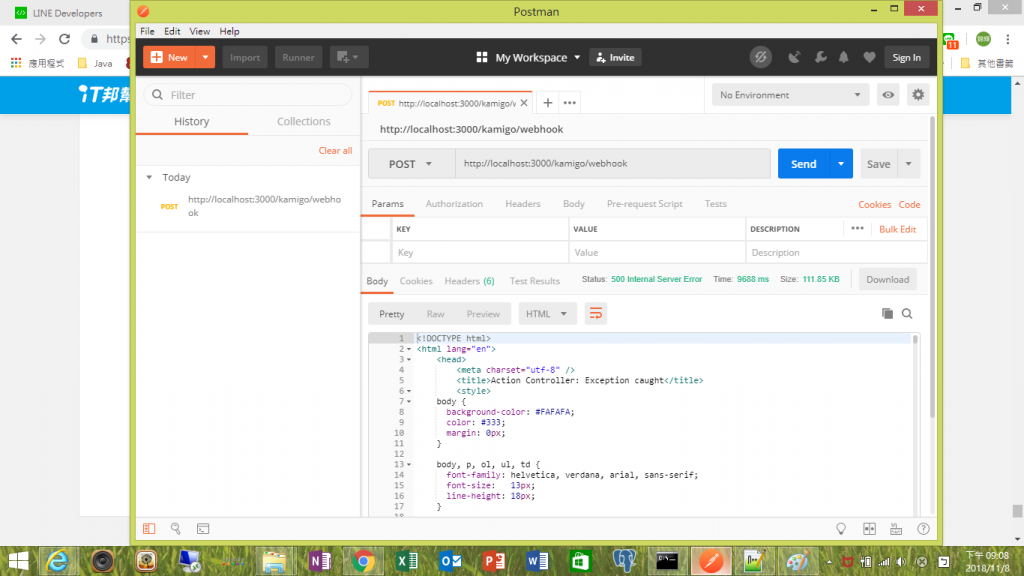
Task: Open the Send button dropdown arrow
Action: coord(841,164)
